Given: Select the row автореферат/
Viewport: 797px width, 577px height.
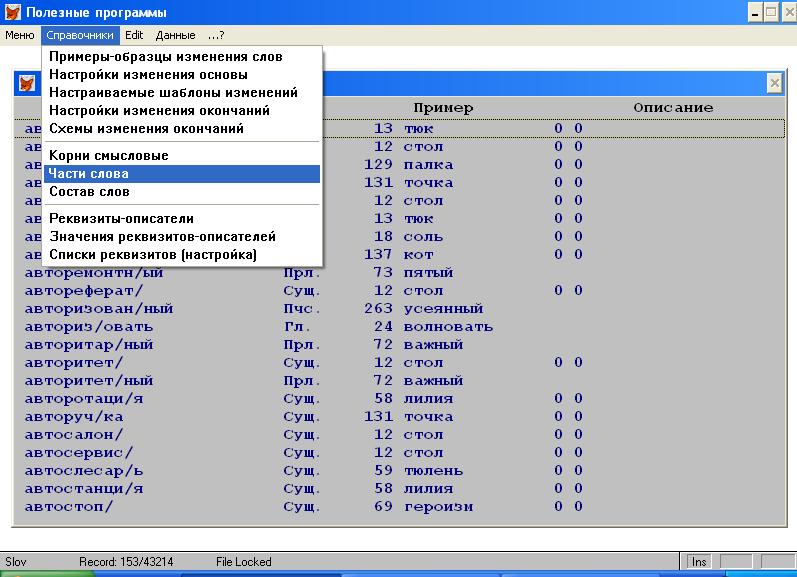Looking at the screenshot, I should (399, 290).
